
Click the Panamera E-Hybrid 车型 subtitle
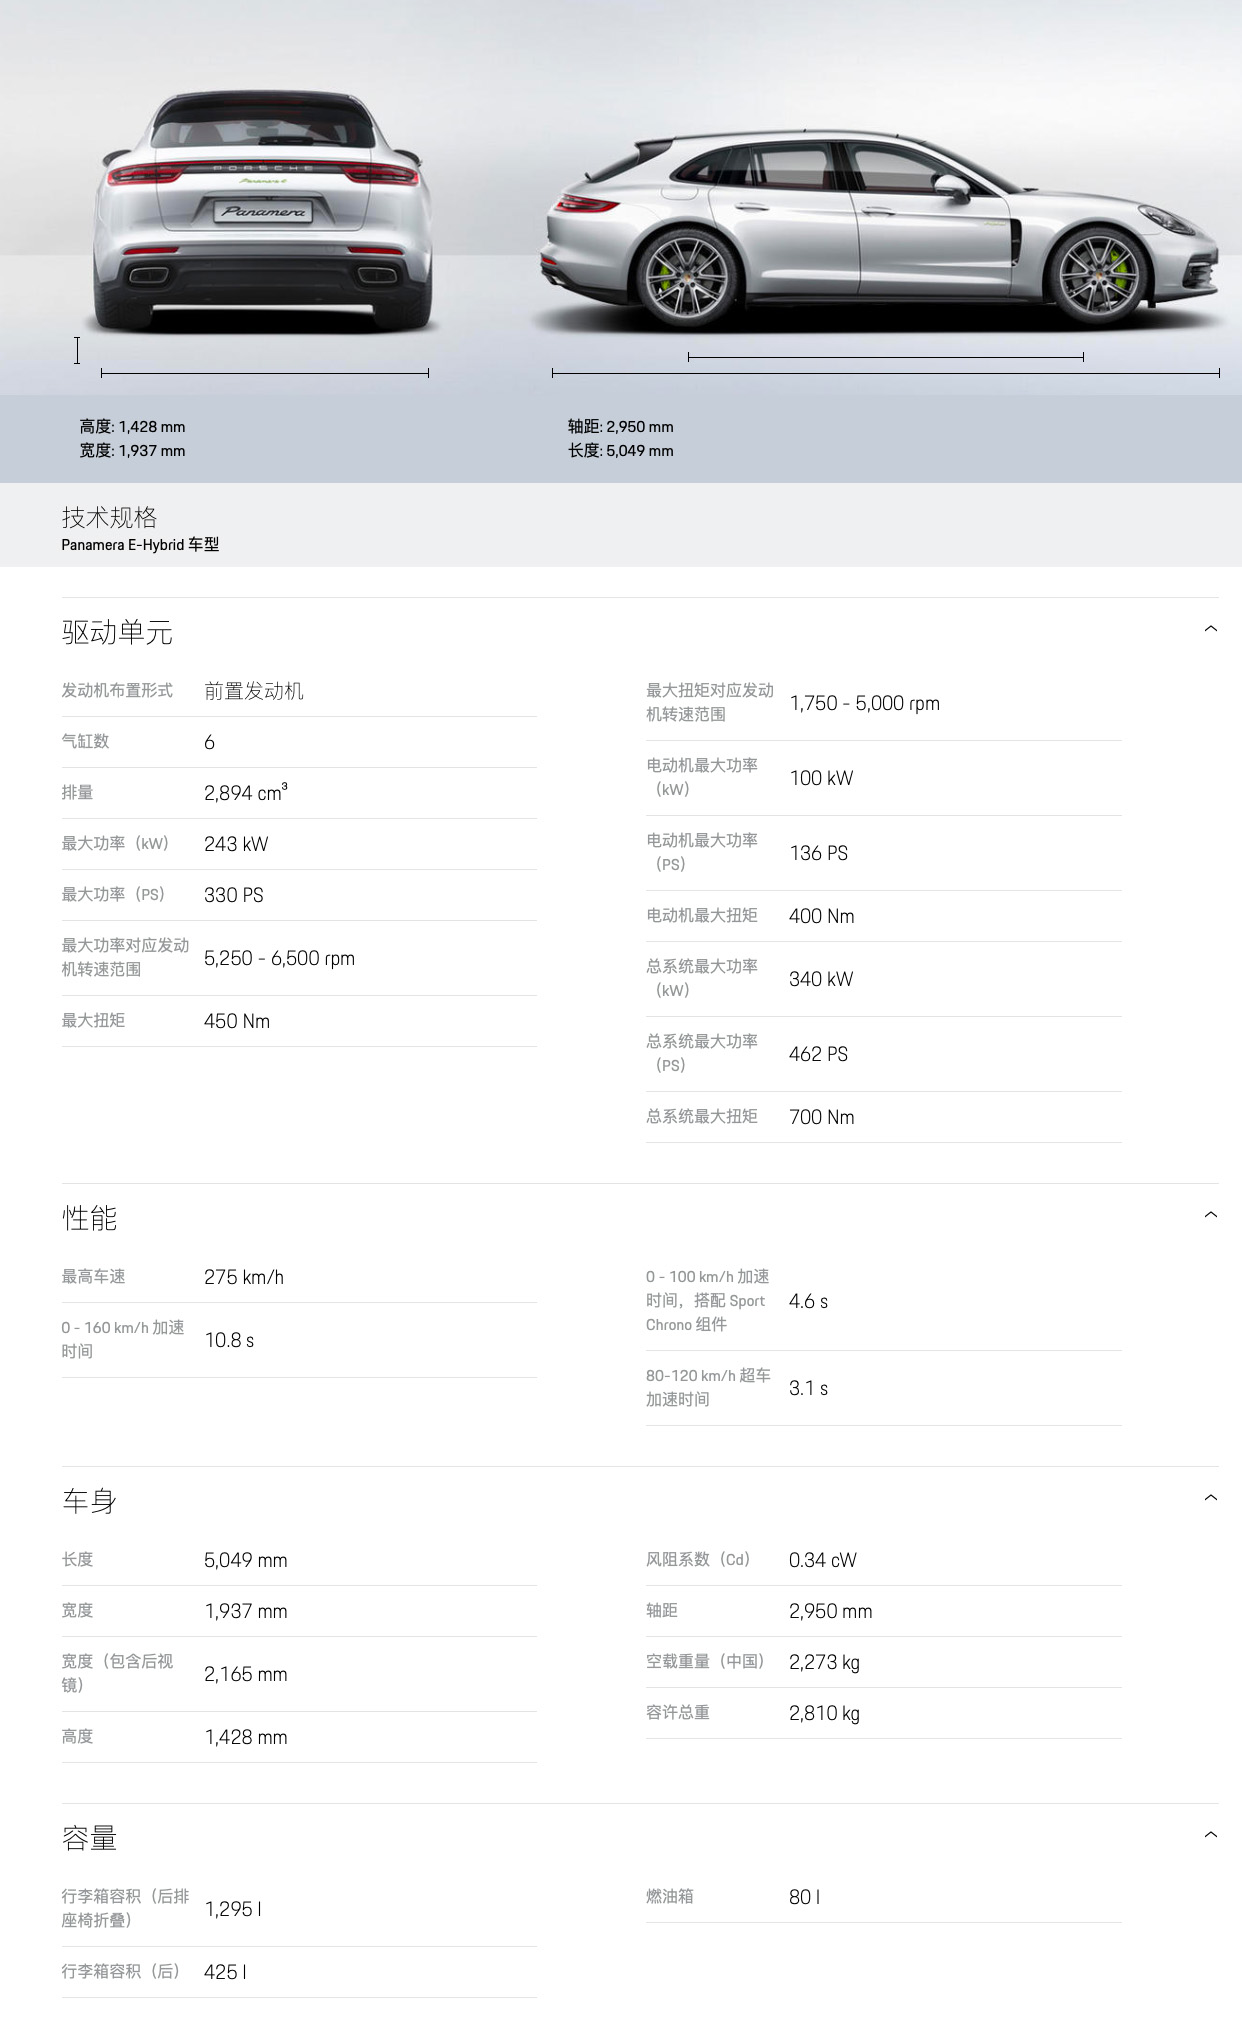point(140,545)
